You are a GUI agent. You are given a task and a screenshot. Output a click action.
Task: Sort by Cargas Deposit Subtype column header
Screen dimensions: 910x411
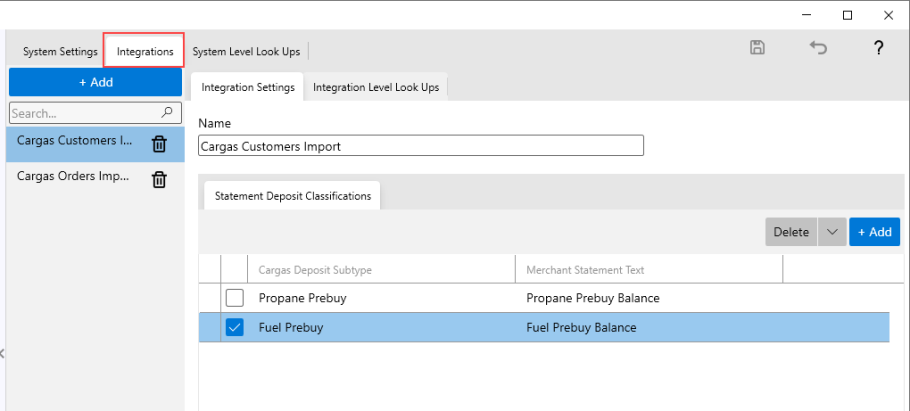[382, 270]
